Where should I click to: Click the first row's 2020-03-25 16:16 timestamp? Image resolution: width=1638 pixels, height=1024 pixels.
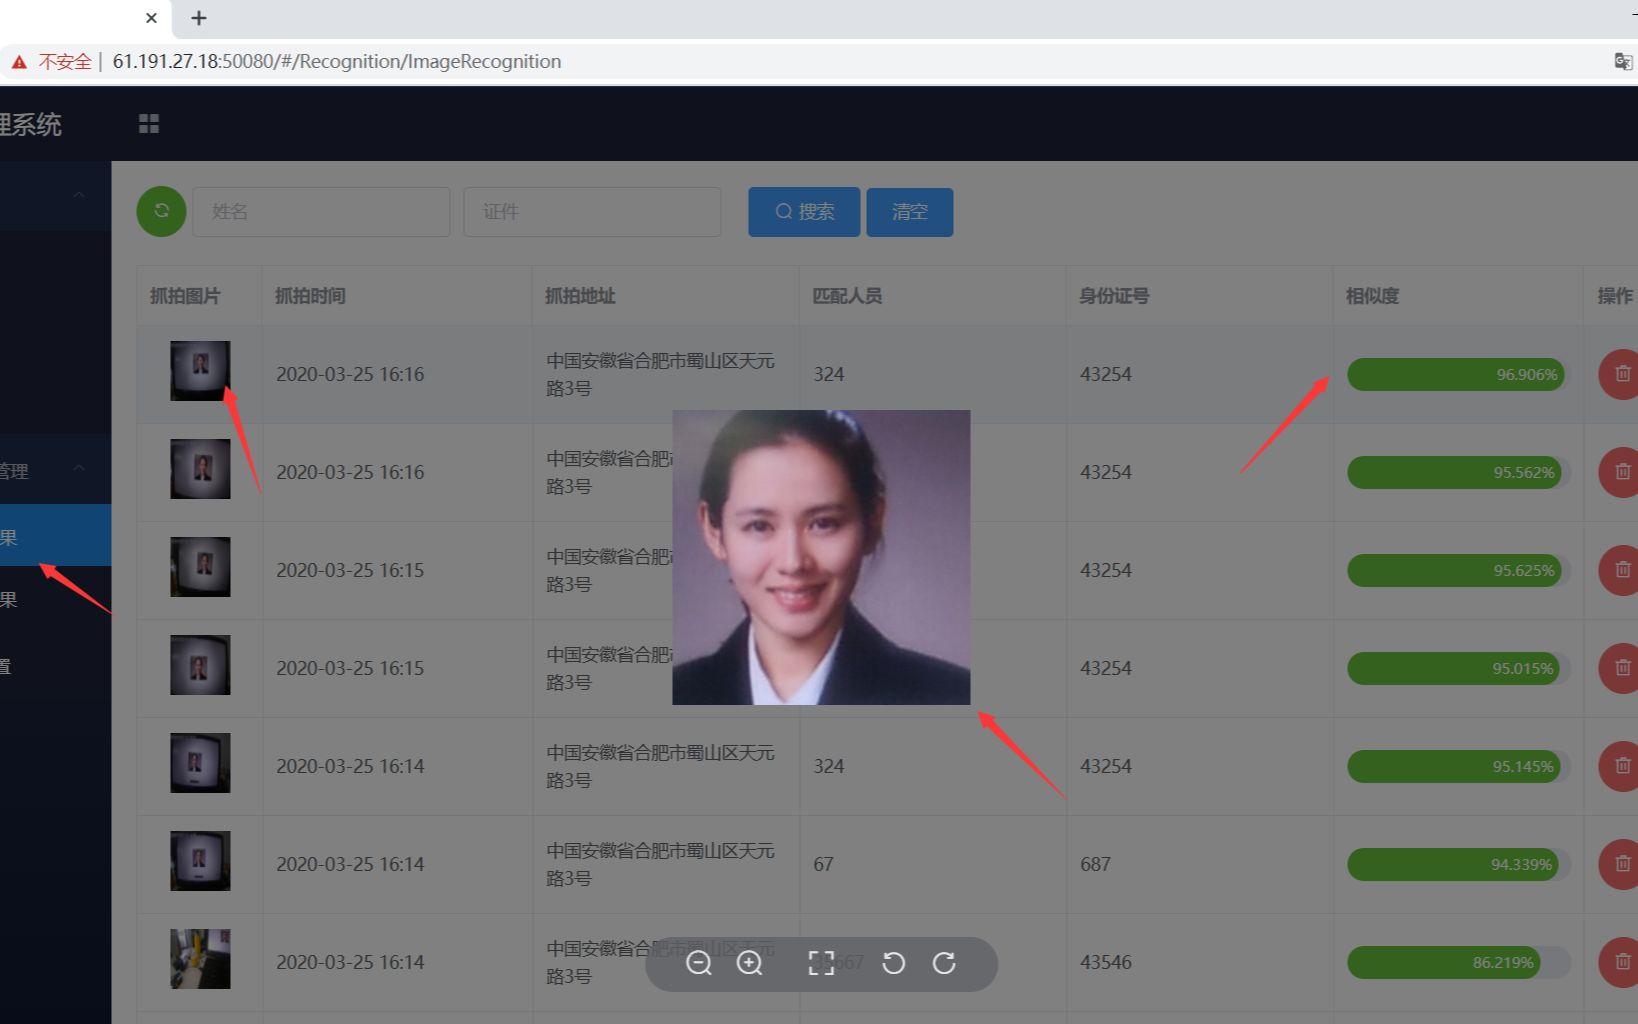pyautogui.click(x=350, y=374)
